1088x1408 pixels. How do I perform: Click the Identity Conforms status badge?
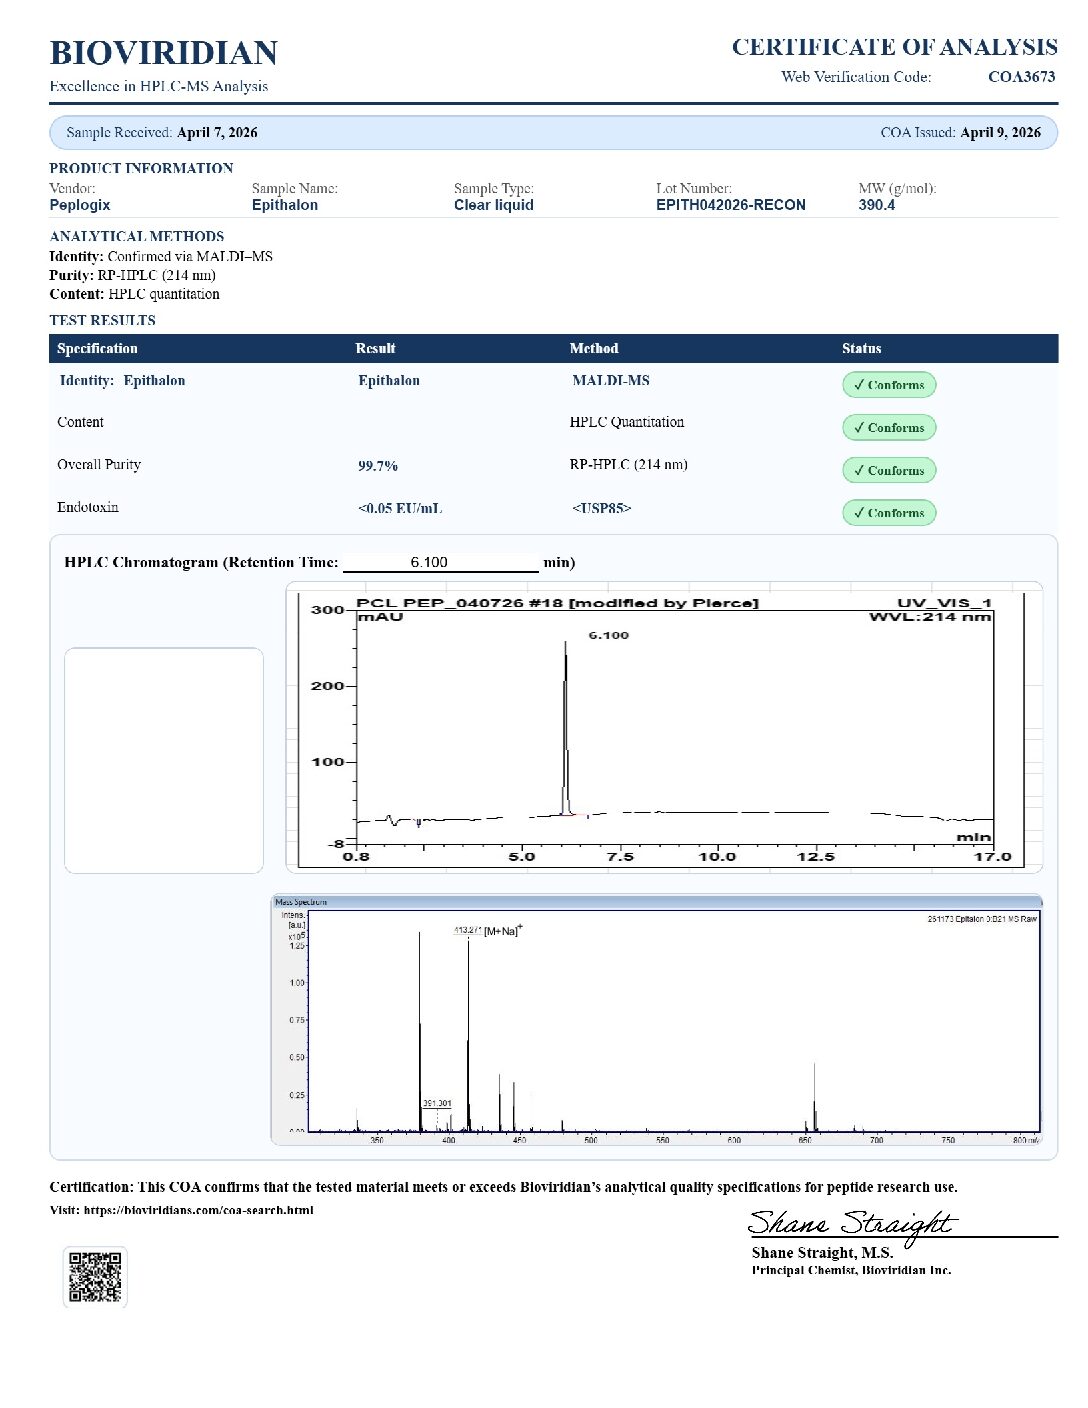tap(889, 385)
